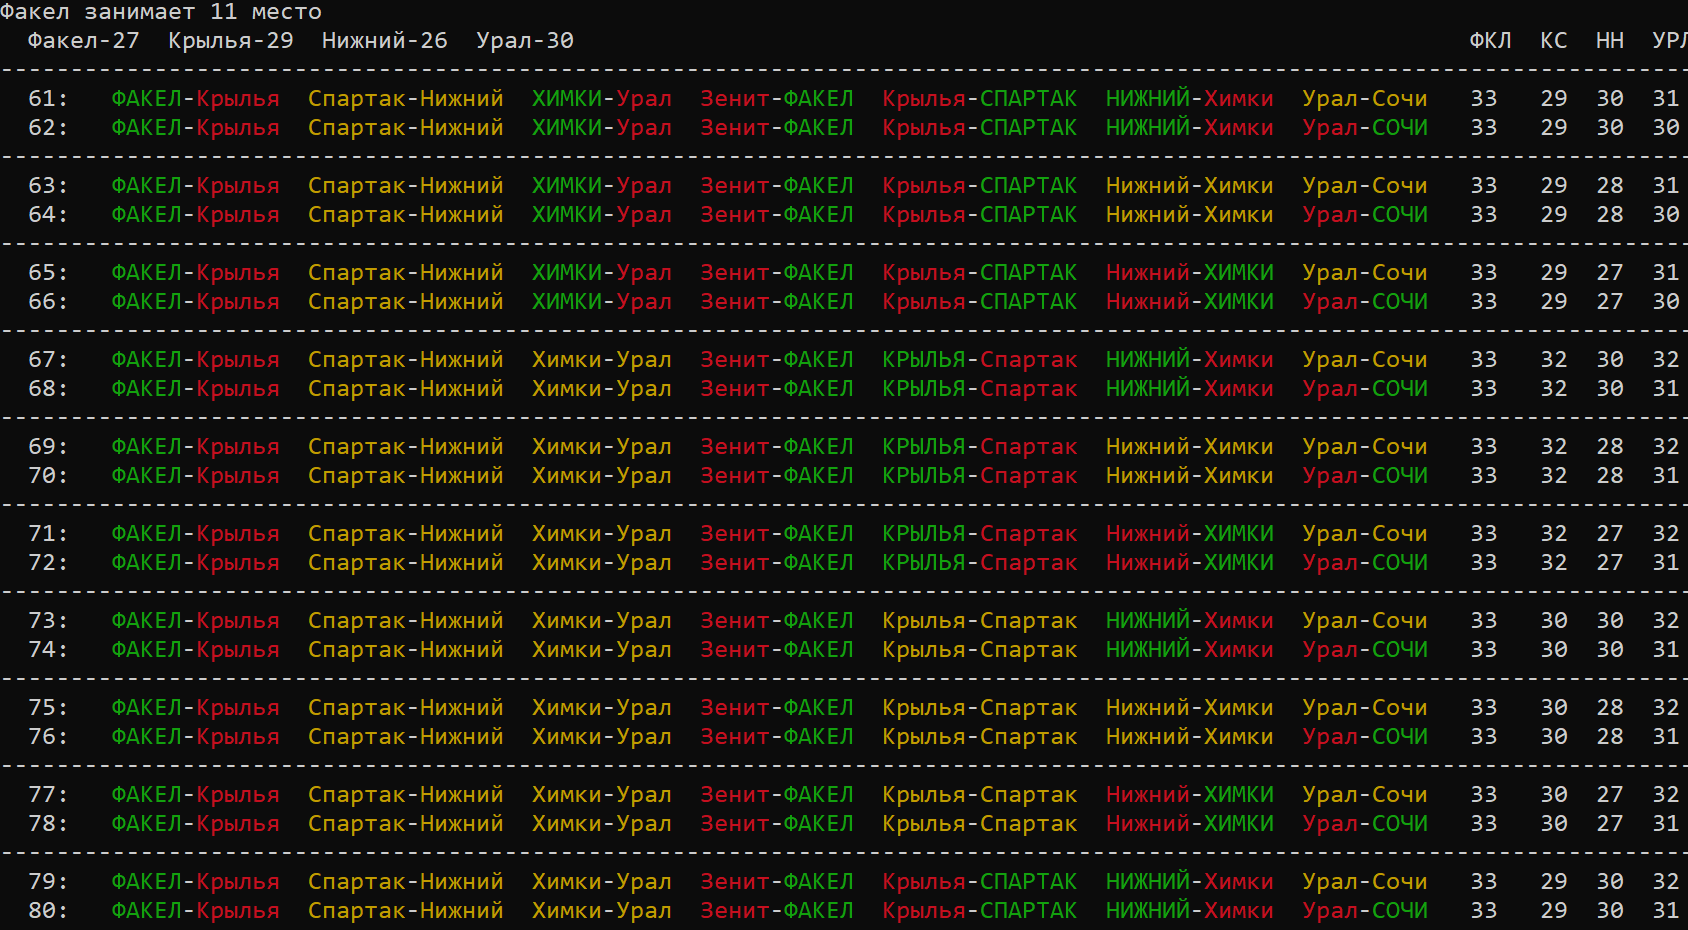Select 'Зенит-ФАКЕЛ' in row 80
The height and width of the screenshot is (930, 1688).
pyautogui.click(x=777, y=911)
